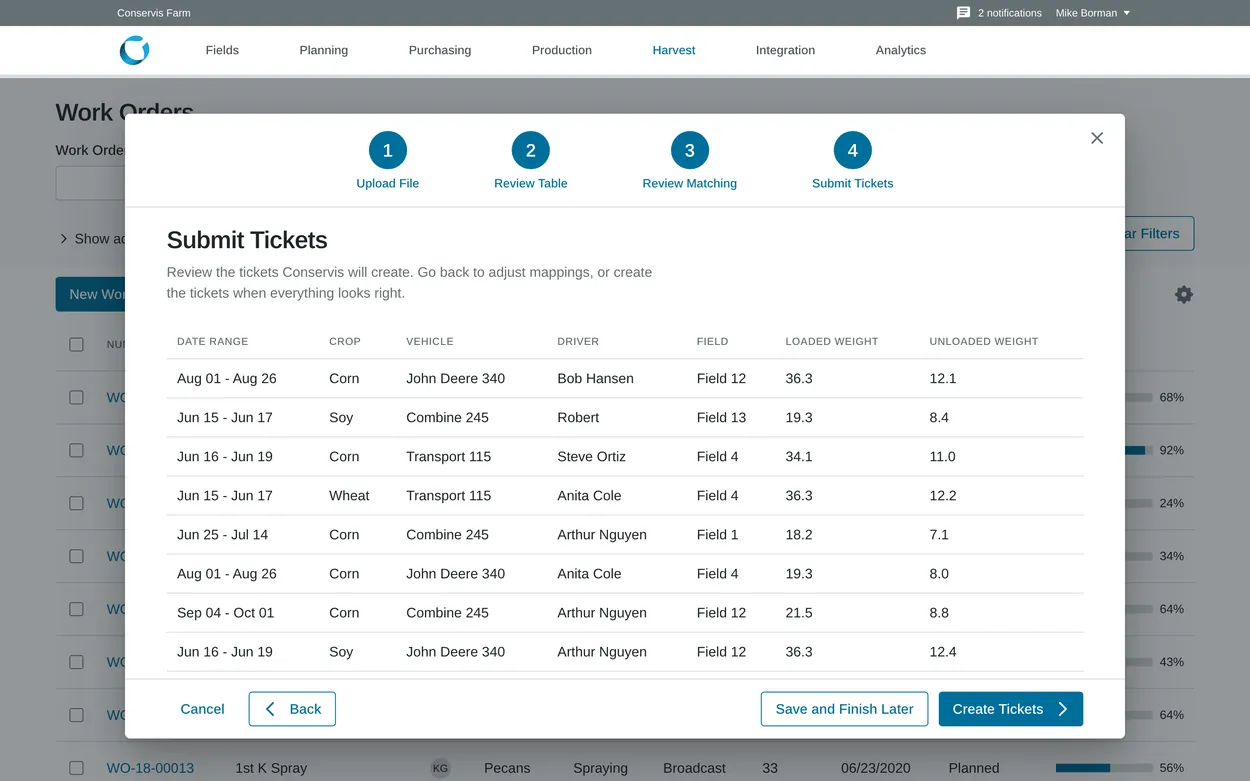Click the Bob Hansen driver cell
This screenshot has height=781, width=1250.
(595, 378)
